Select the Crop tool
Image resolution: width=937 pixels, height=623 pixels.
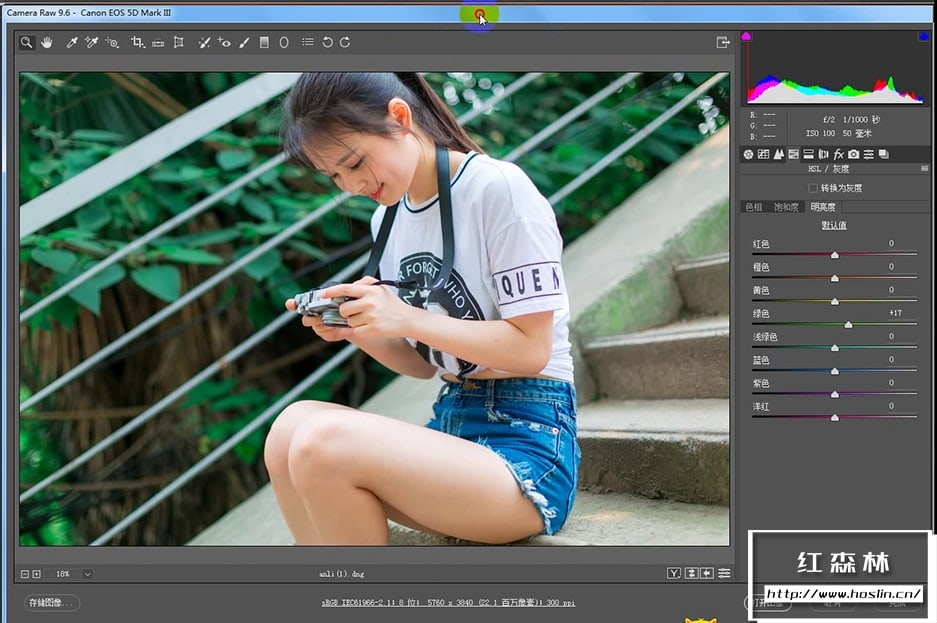[x=137, y=42]
